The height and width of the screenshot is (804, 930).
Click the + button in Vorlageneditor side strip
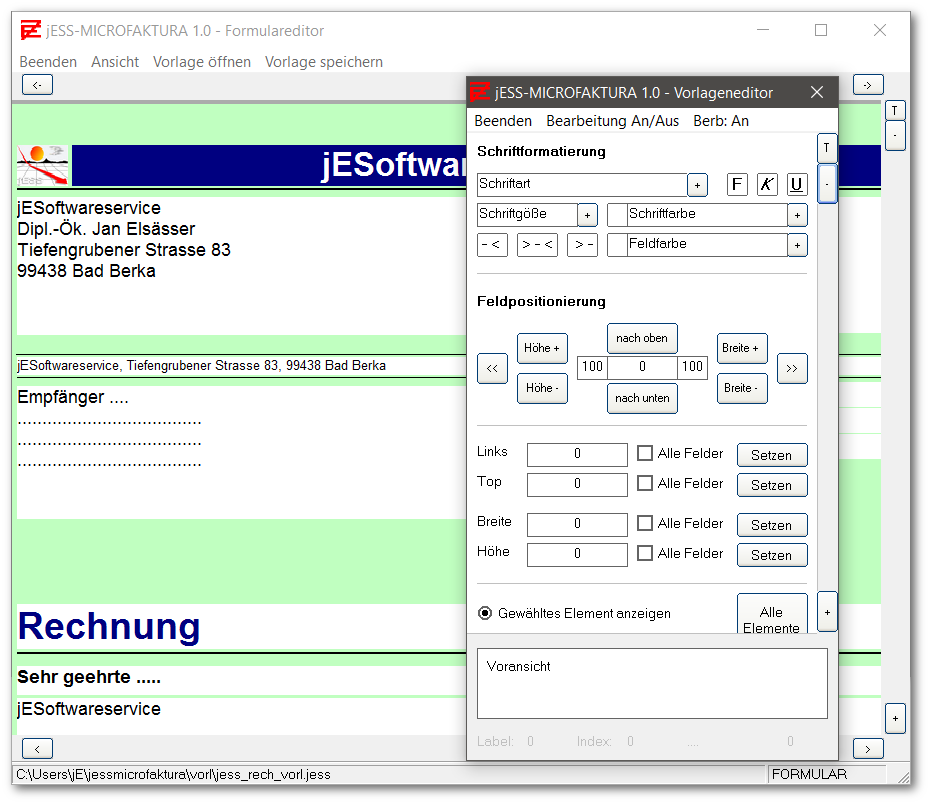click(827, 611)
